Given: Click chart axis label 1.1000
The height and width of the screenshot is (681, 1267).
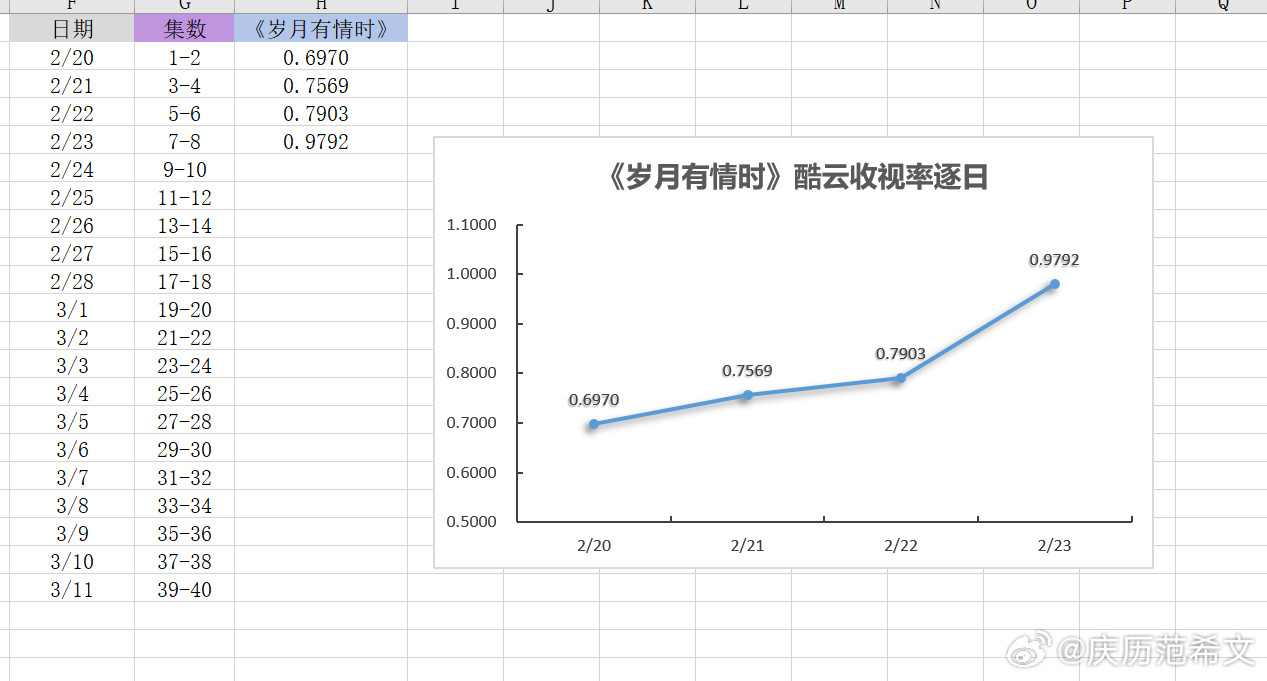Looking at the screenshot, I should pos(471,225).
